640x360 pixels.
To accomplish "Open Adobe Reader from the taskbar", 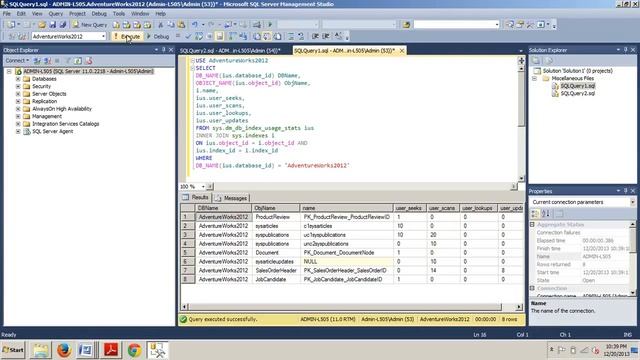I will point(111,350).
